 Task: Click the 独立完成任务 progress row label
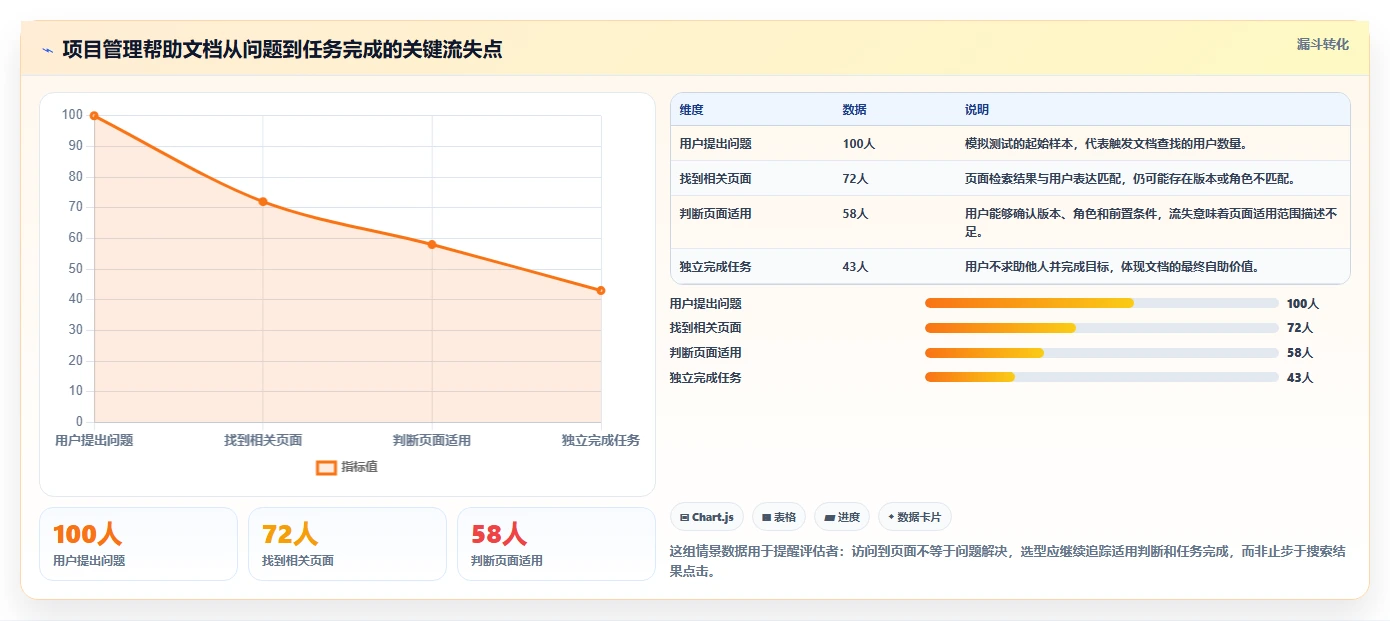point(706,378)
